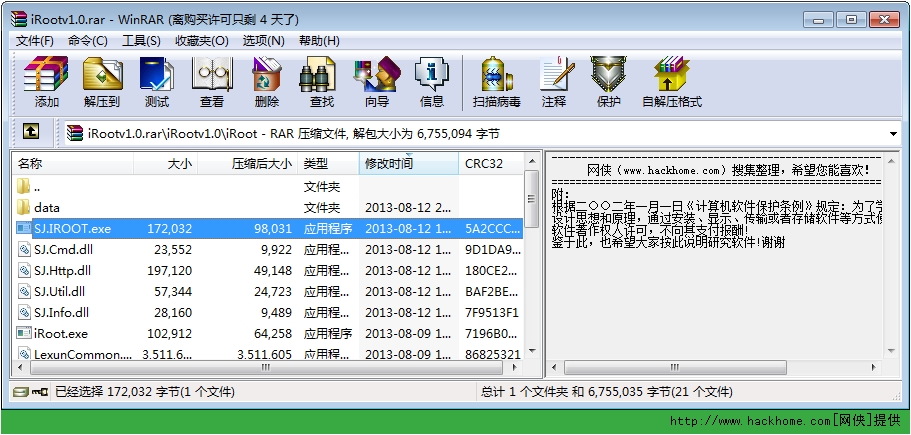The image size is (911, 435).
Task: Open the Help (帮助) menu
Action: (319, 41)
